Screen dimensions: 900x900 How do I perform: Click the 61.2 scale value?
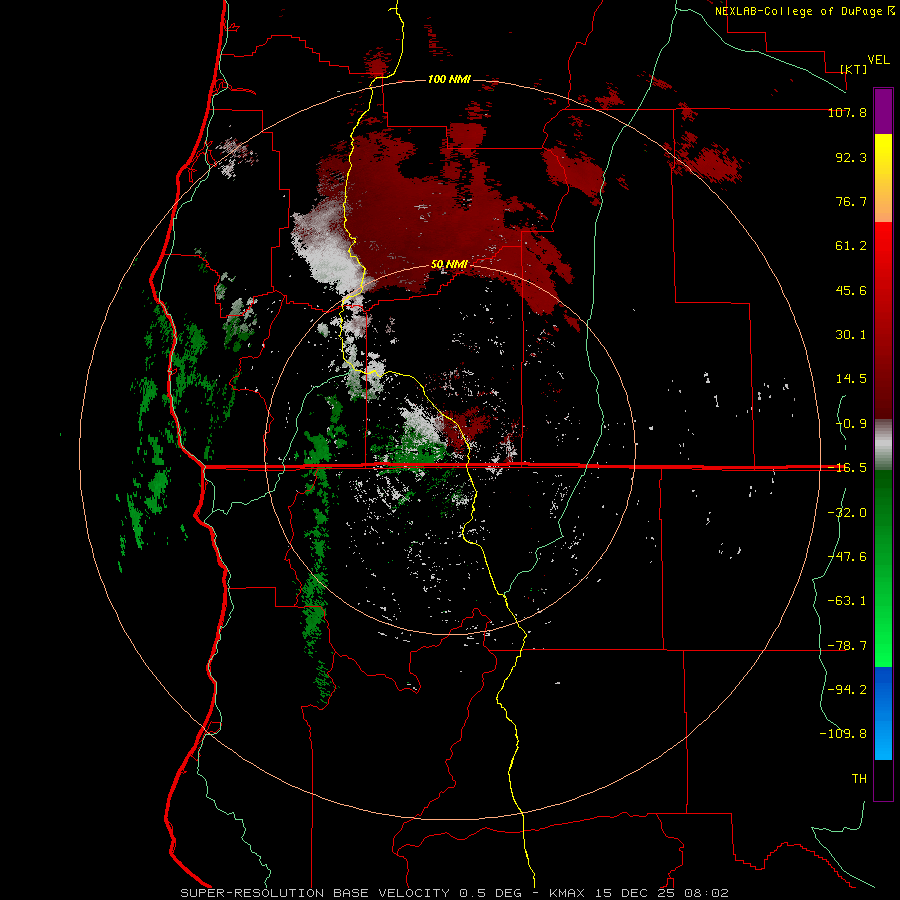pos(851,246)
